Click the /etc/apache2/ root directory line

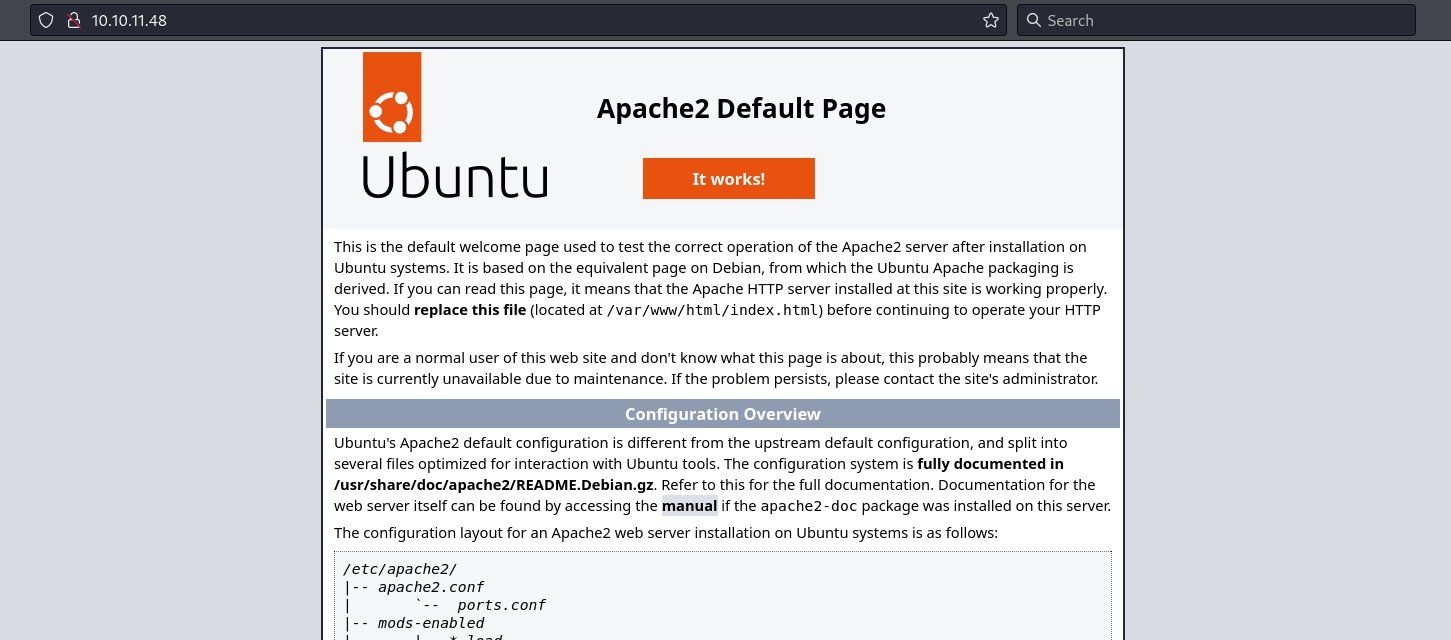pos(399,569)
